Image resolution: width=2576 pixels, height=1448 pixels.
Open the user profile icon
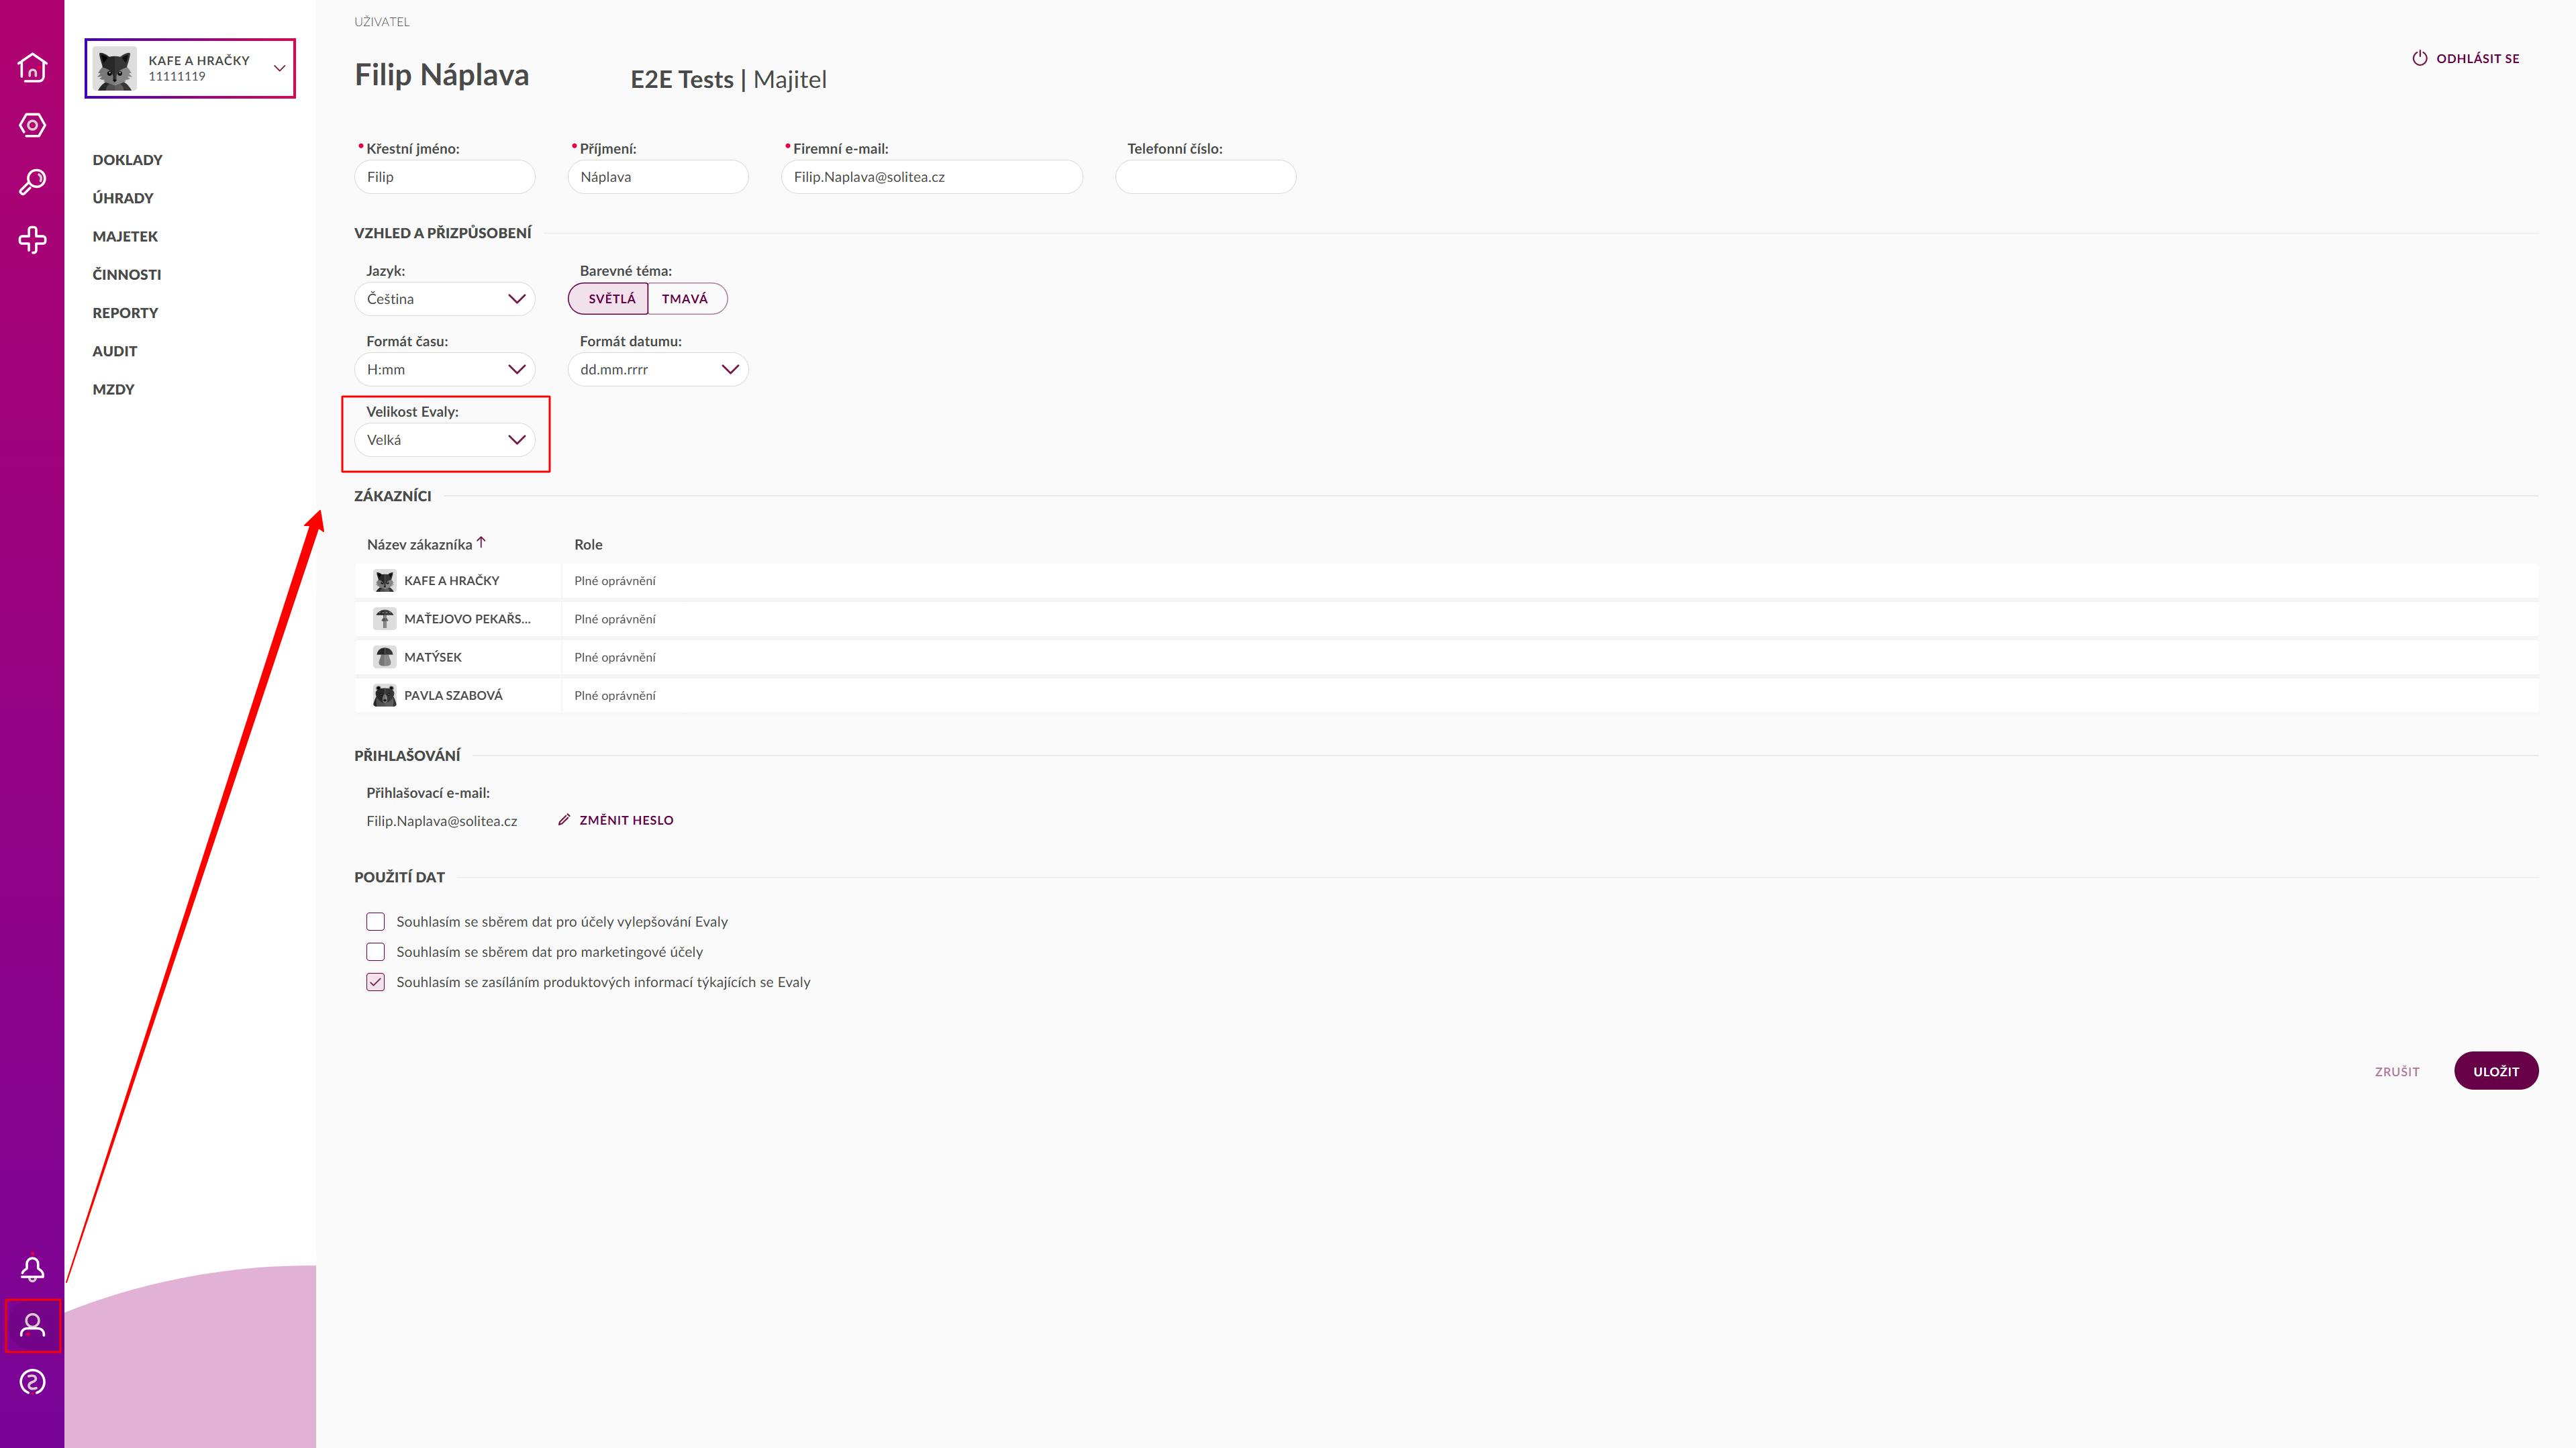[32, 1325]
